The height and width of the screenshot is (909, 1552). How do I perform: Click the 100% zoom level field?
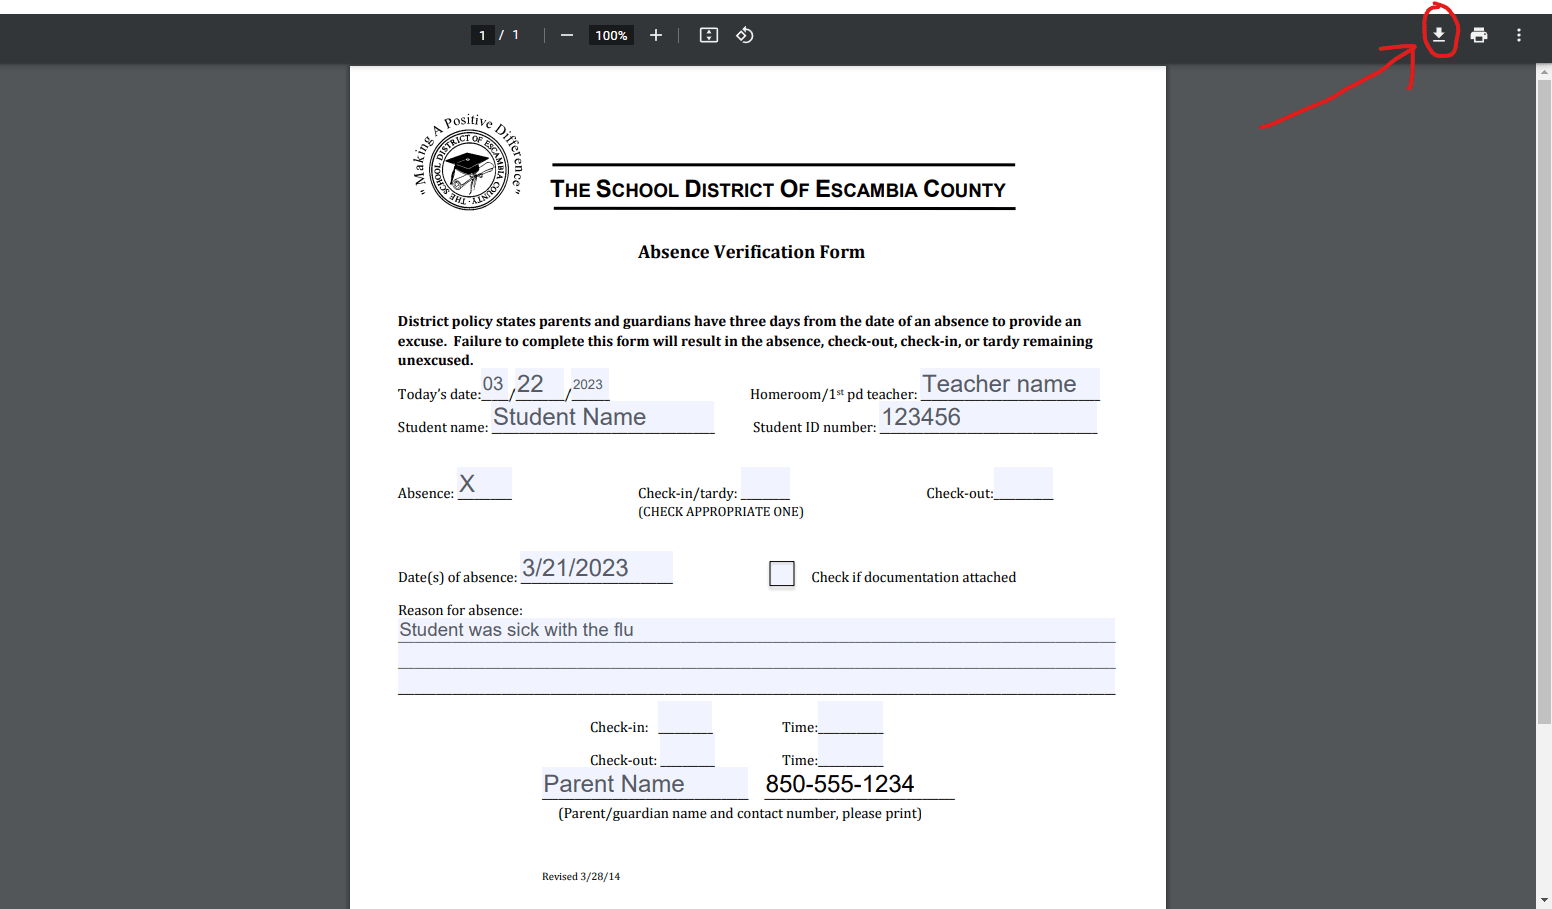coord(611,35)
